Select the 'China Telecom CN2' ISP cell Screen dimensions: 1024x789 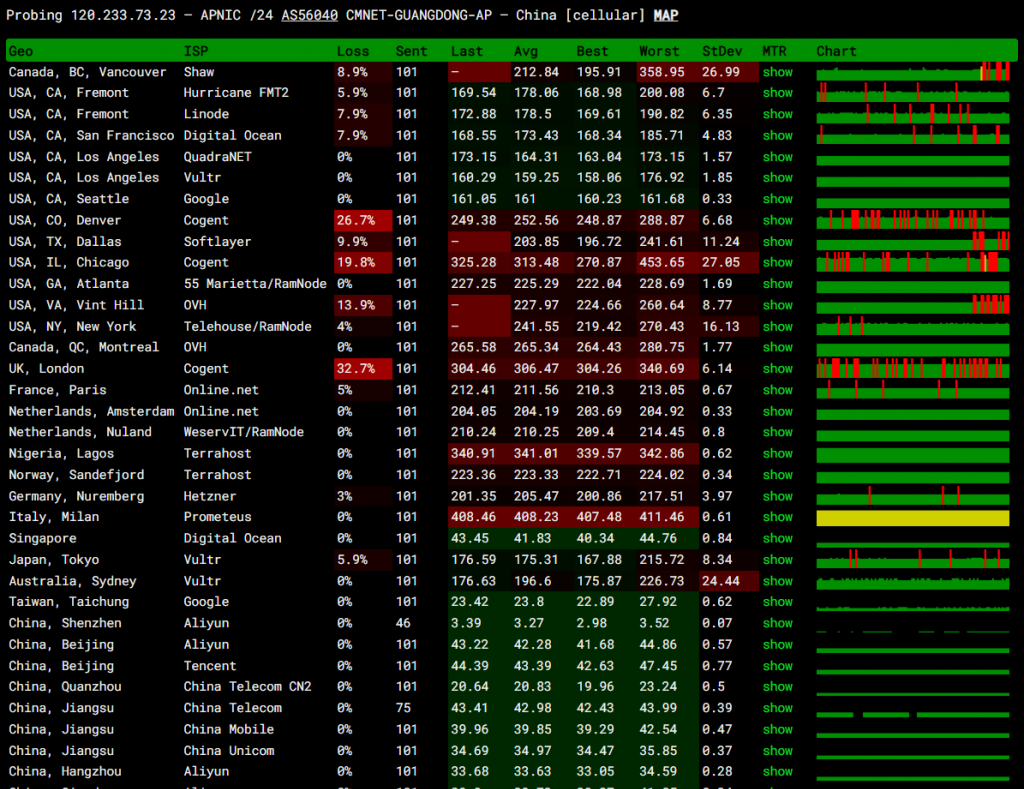point(248,687)
